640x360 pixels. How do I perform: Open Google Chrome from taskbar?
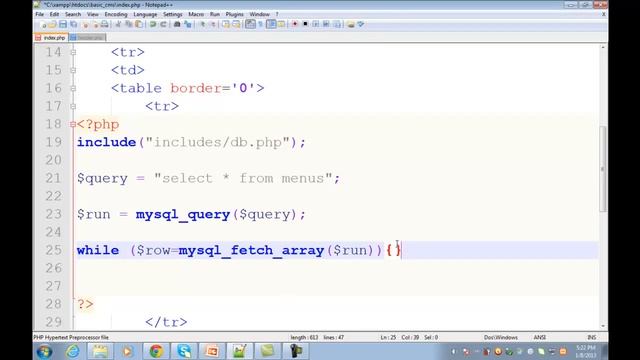coord(156,351)
